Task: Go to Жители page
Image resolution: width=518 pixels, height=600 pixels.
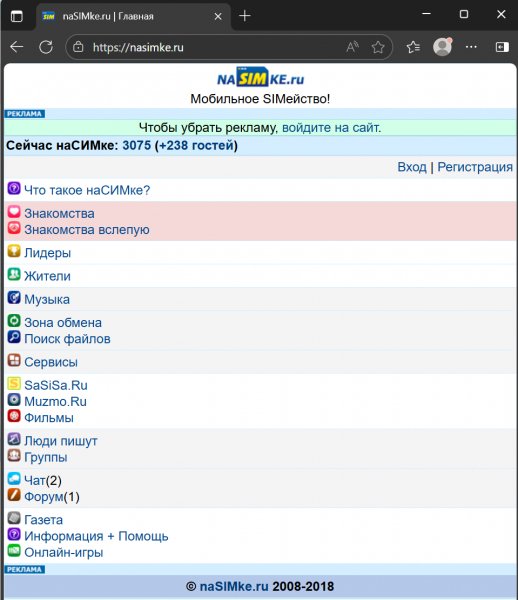Action: (47, 276)
